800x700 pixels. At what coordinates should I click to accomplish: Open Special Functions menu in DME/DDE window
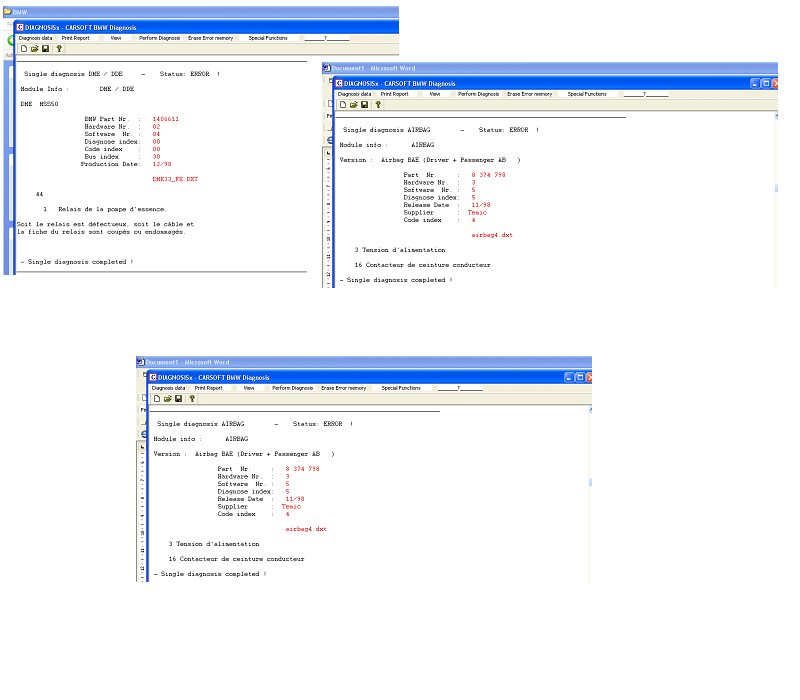(268, 38)
